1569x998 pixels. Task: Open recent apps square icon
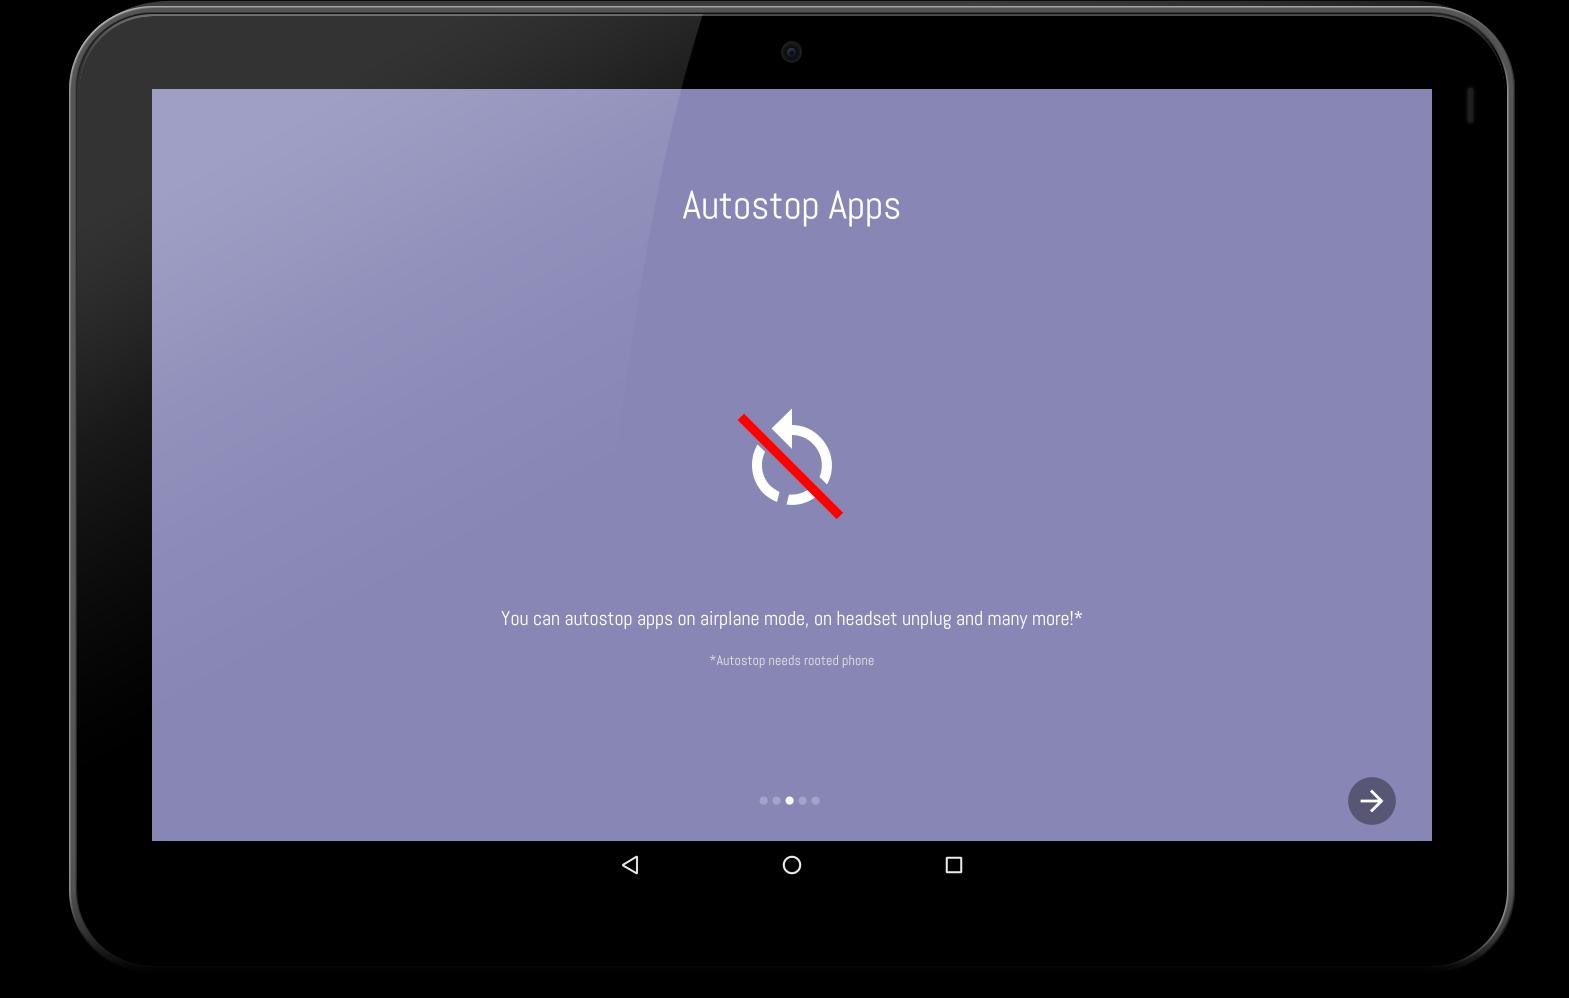click(953, 865)
